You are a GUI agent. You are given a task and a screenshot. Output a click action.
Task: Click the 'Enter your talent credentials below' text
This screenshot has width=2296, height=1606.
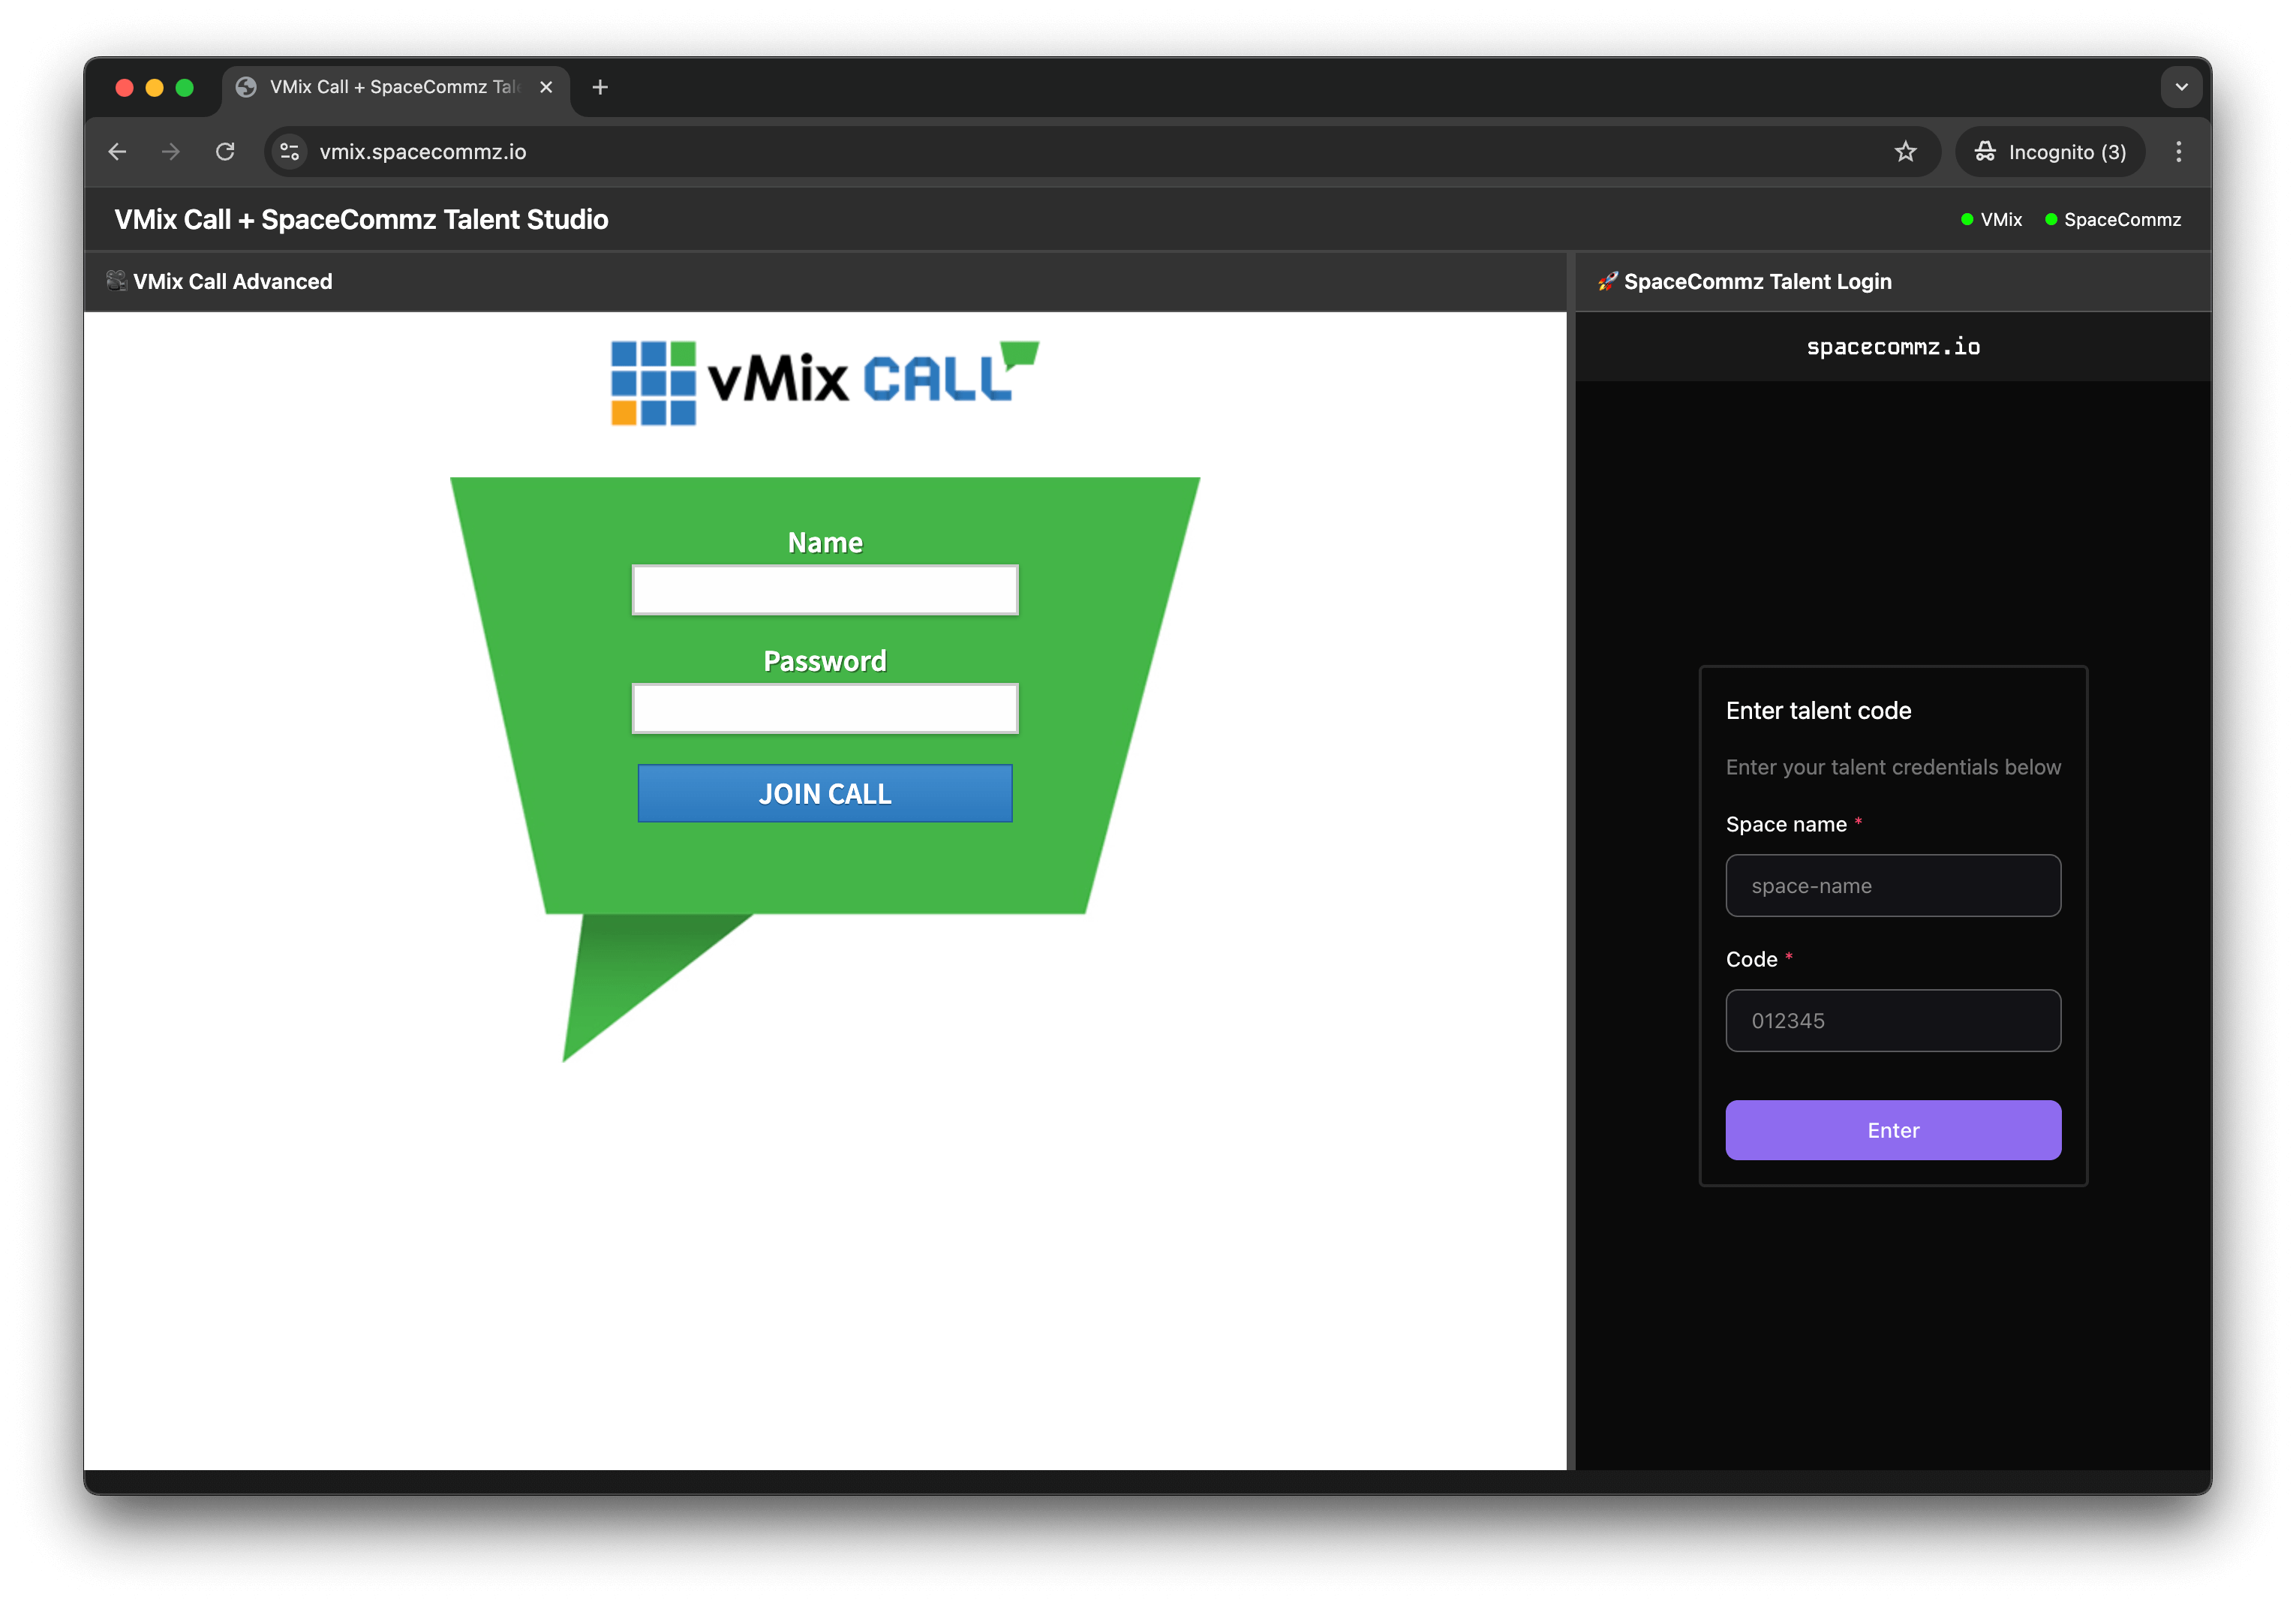1892,767
